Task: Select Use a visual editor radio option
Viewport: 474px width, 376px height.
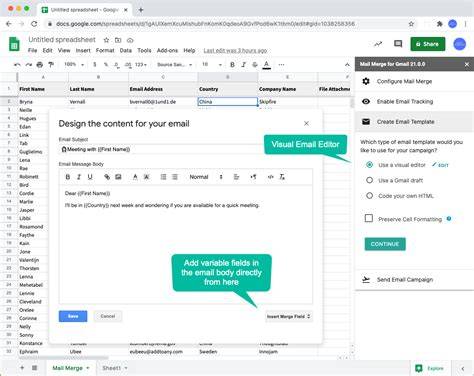Action: click(369, 165)
